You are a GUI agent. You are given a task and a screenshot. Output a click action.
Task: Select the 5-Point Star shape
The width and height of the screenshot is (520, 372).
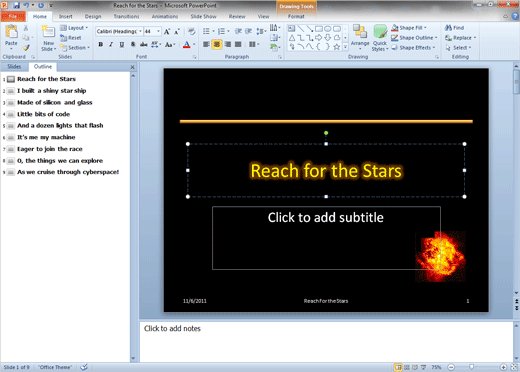pyautogui.click(x=337, y=47)
